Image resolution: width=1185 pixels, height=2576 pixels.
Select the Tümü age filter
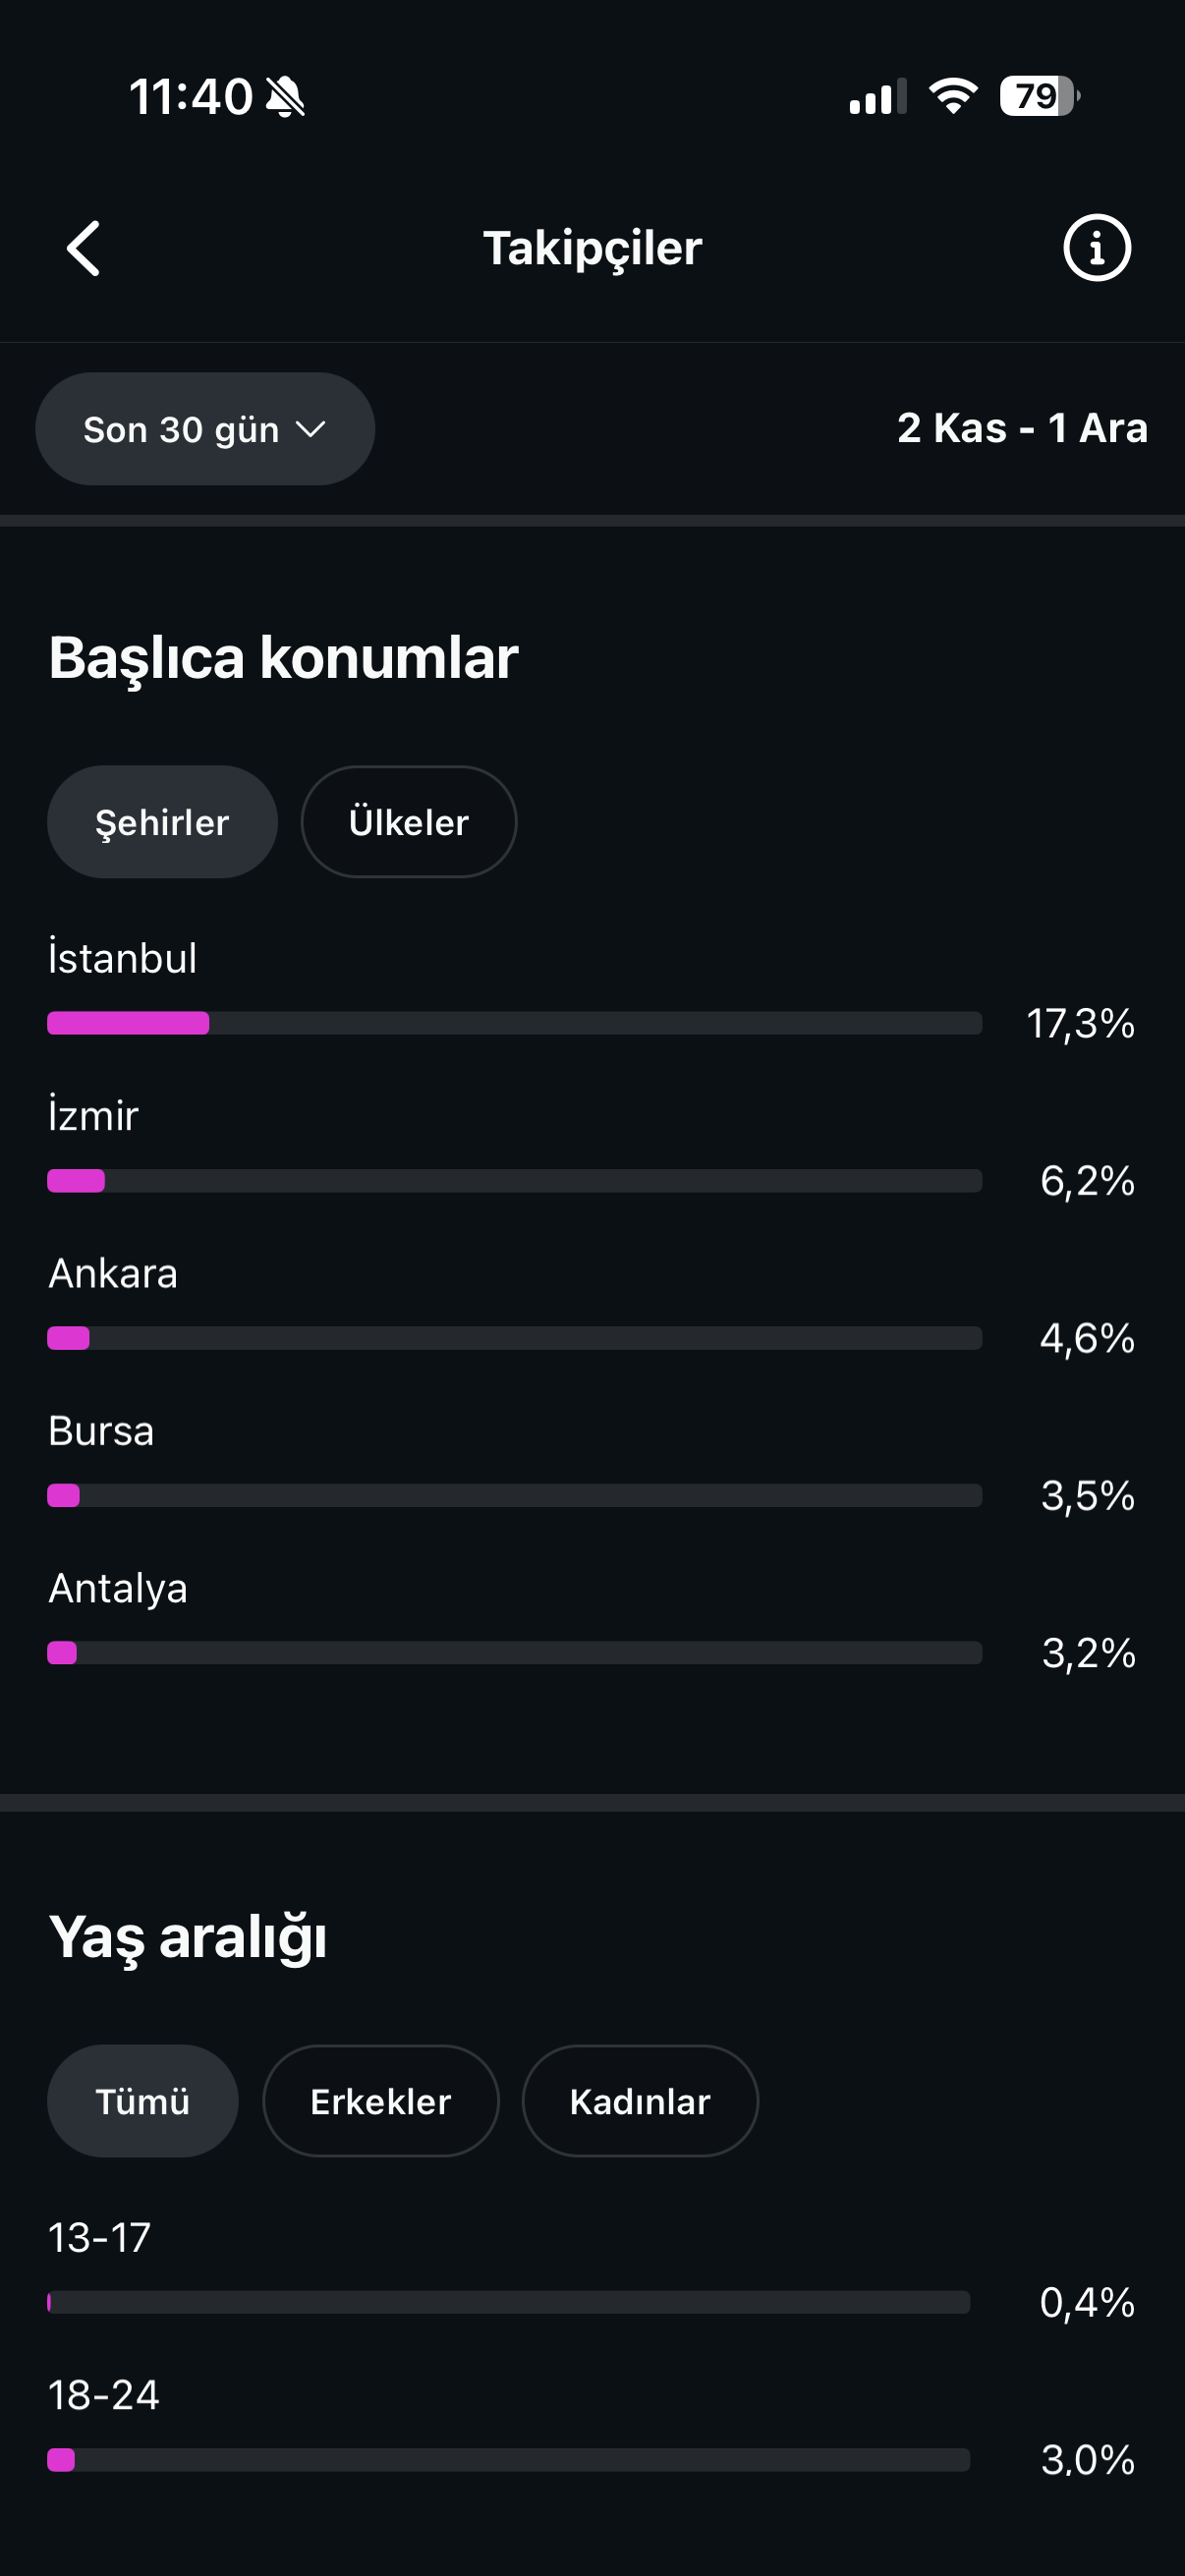[x=143, y=2101]
